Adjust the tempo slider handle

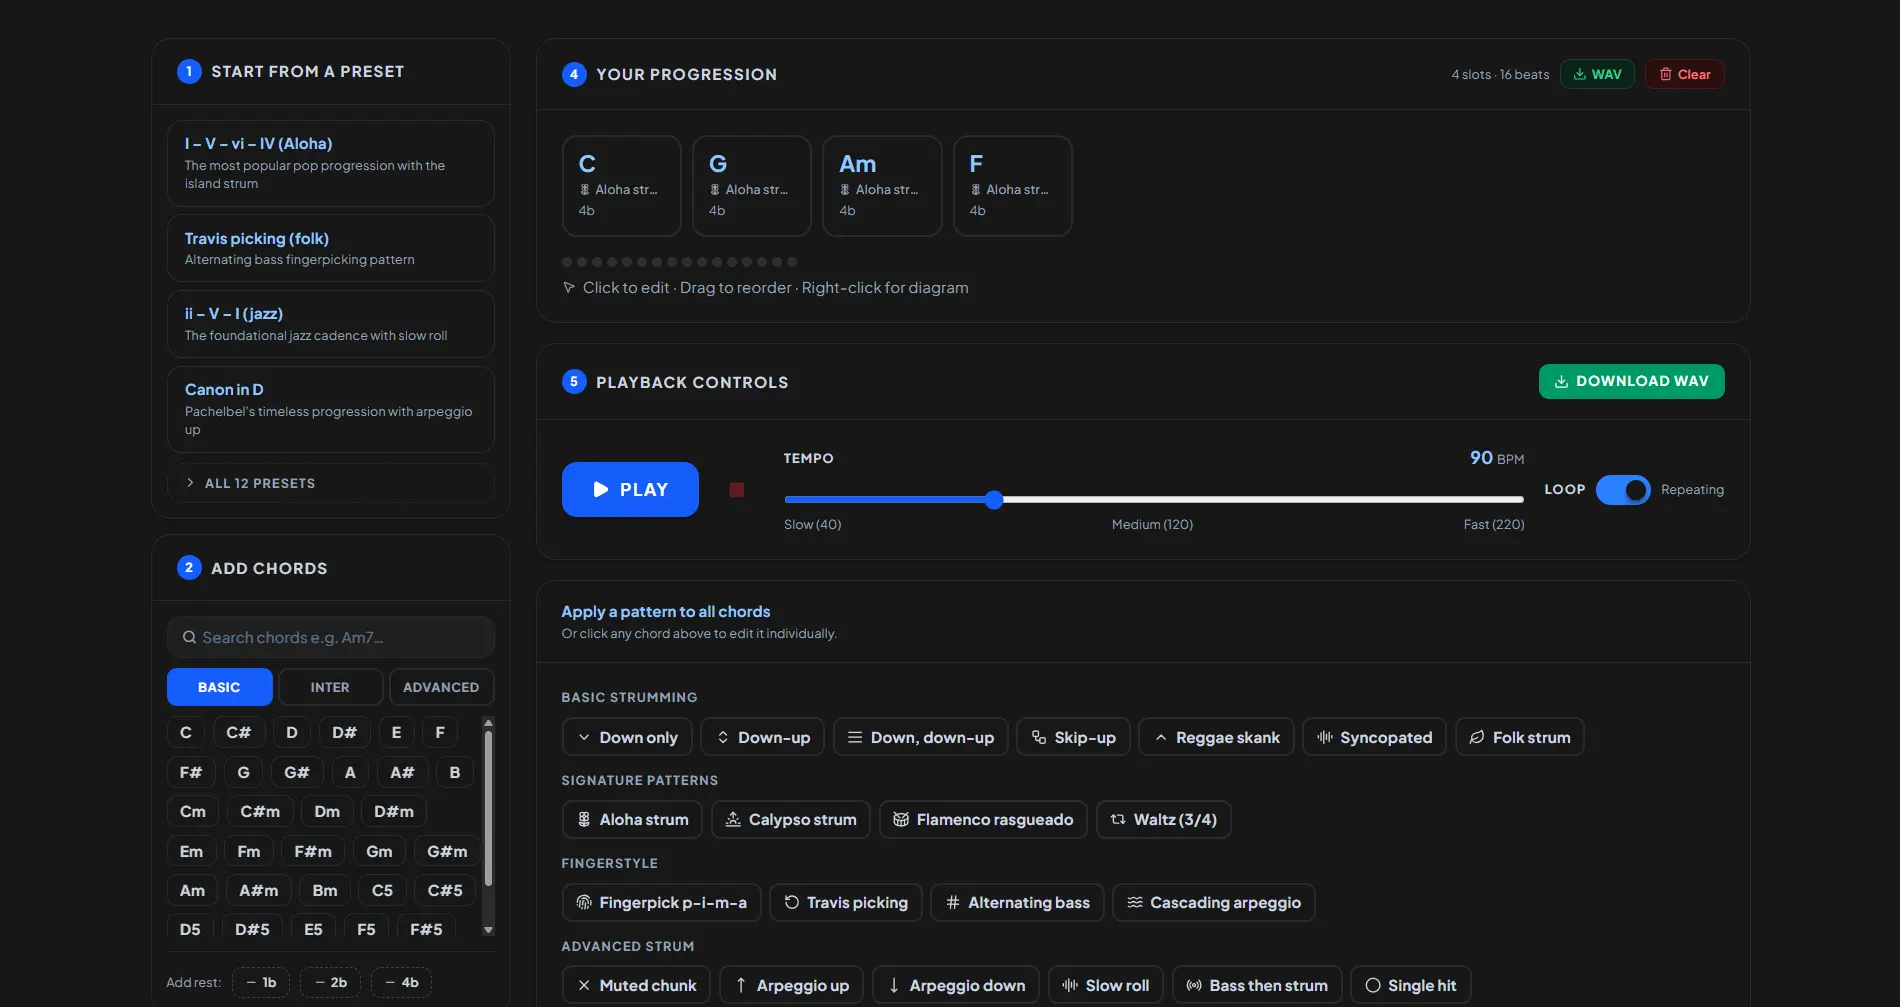pyautogui.click(x=994, y=500)
